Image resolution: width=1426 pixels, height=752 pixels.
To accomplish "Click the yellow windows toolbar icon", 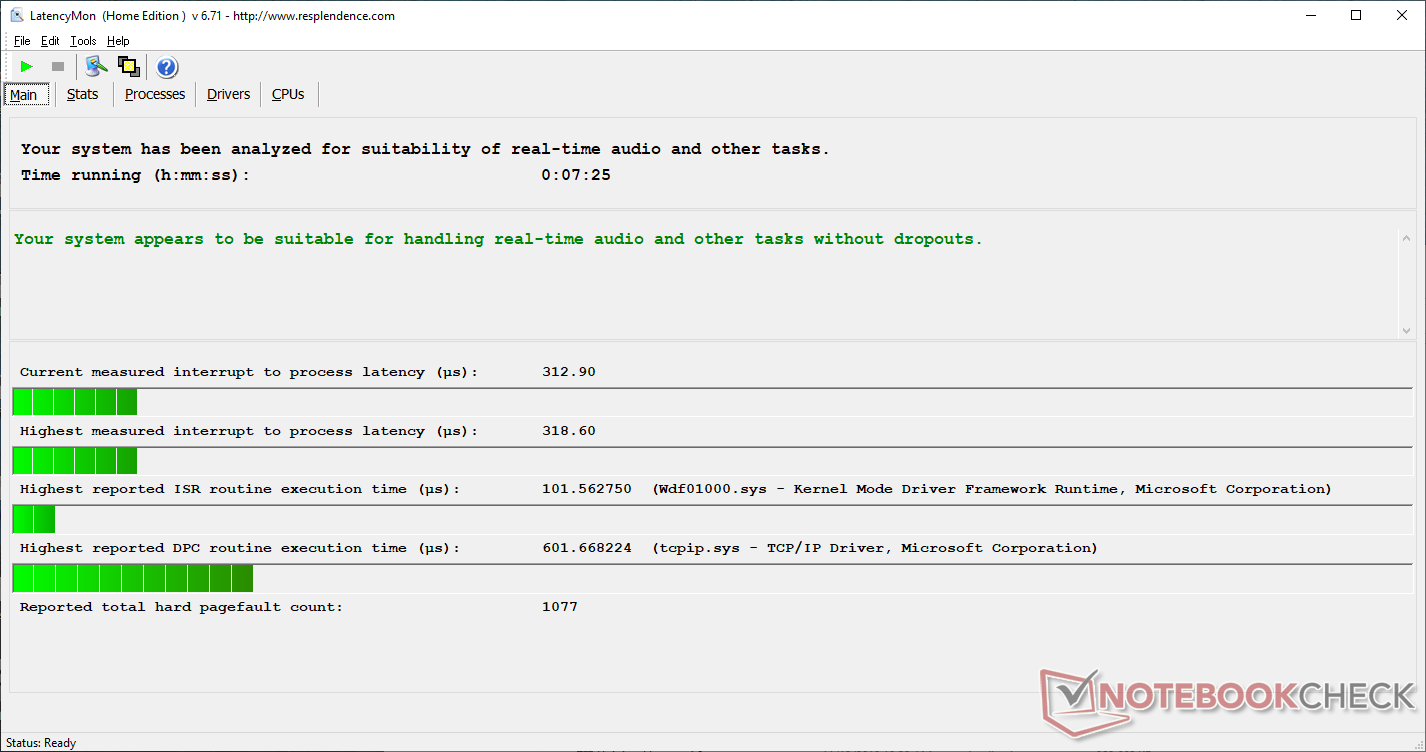I will [x=128, y=67].
